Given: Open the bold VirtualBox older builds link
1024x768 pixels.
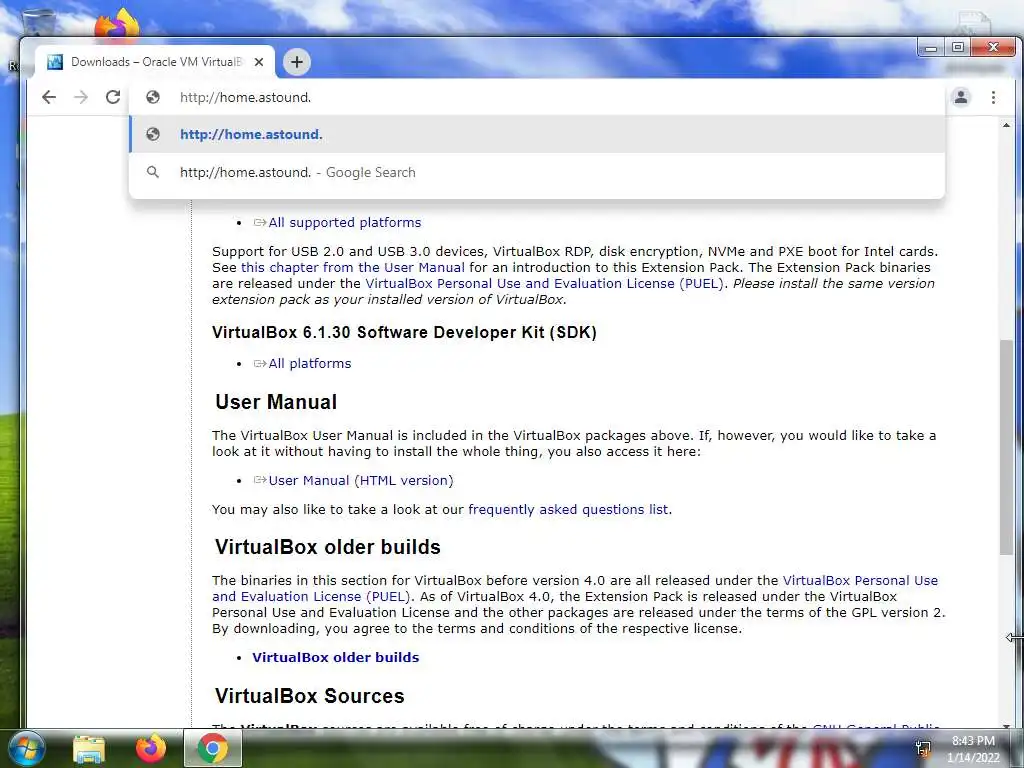Looking at the screenshot, I should [336, 658].
